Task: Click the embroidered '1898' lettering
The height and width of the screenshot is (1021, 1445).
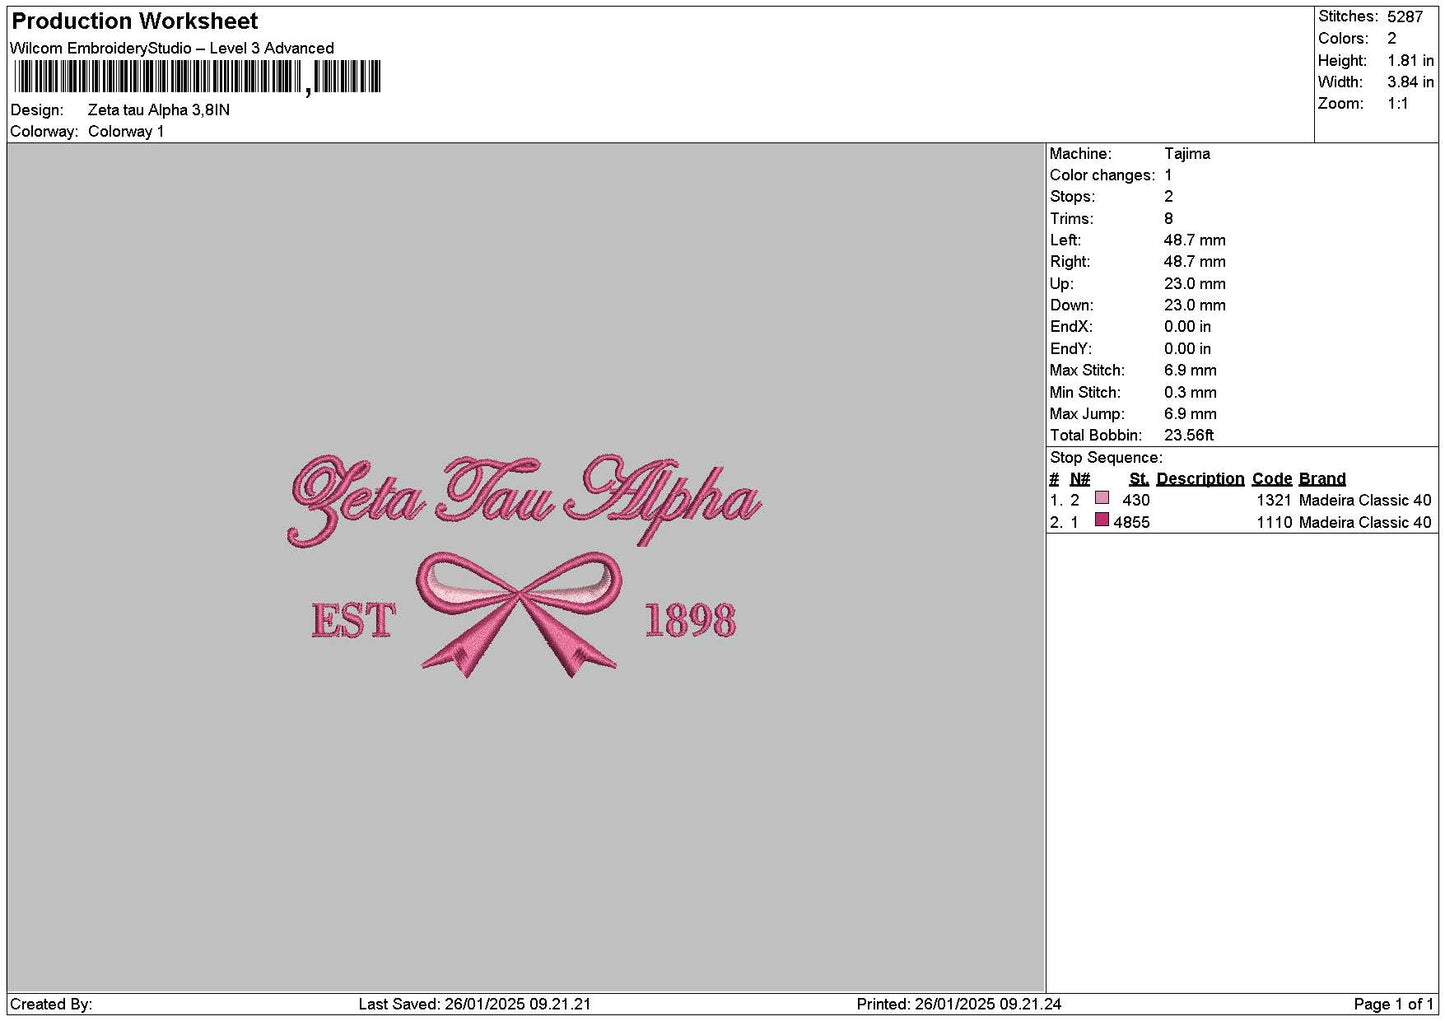Action: [690, 620]
